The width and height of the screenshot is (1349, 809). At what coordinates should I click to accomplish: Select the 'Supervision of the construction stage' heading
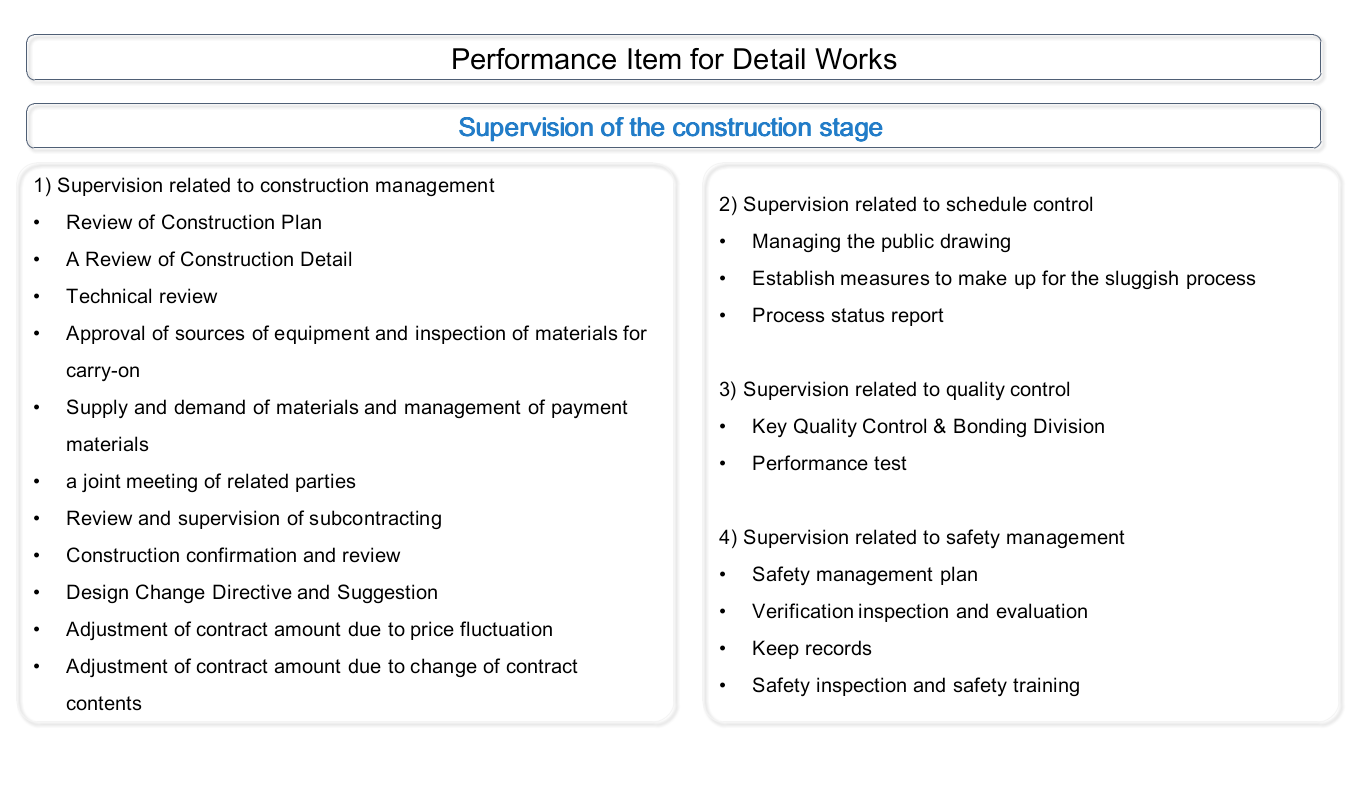(670, 128)
